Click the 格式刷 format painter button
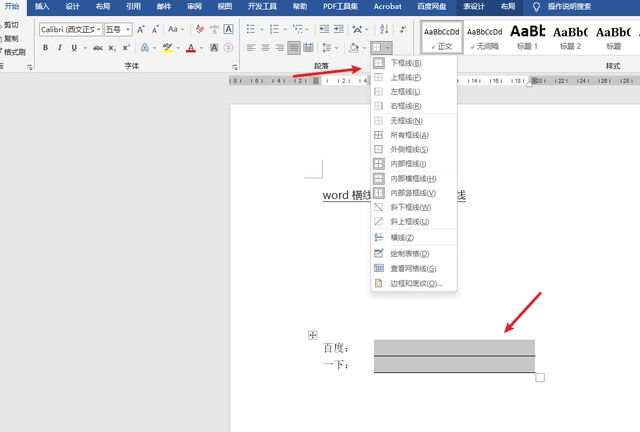Viewport: 640px width, 432px height. (13, 52)
